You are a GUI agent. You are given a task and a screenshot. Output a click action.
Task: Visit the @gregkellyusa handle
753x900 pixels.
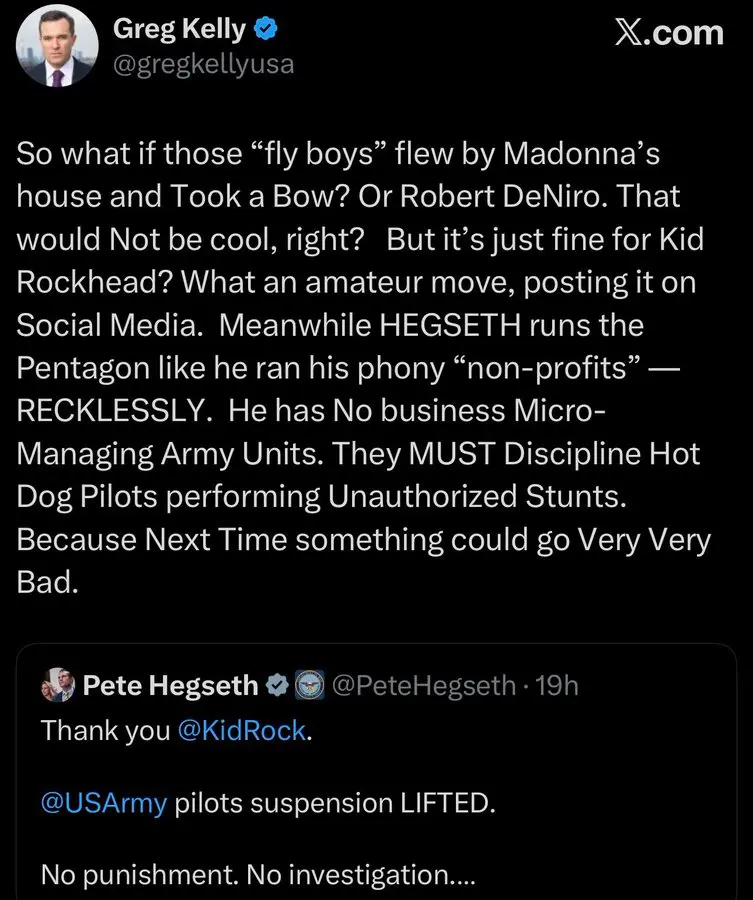tap(203, 64)
